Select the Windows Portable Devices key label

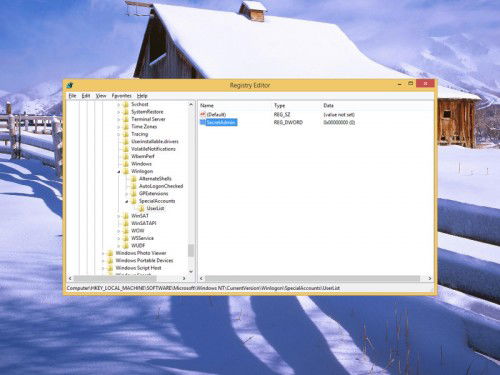144,260
